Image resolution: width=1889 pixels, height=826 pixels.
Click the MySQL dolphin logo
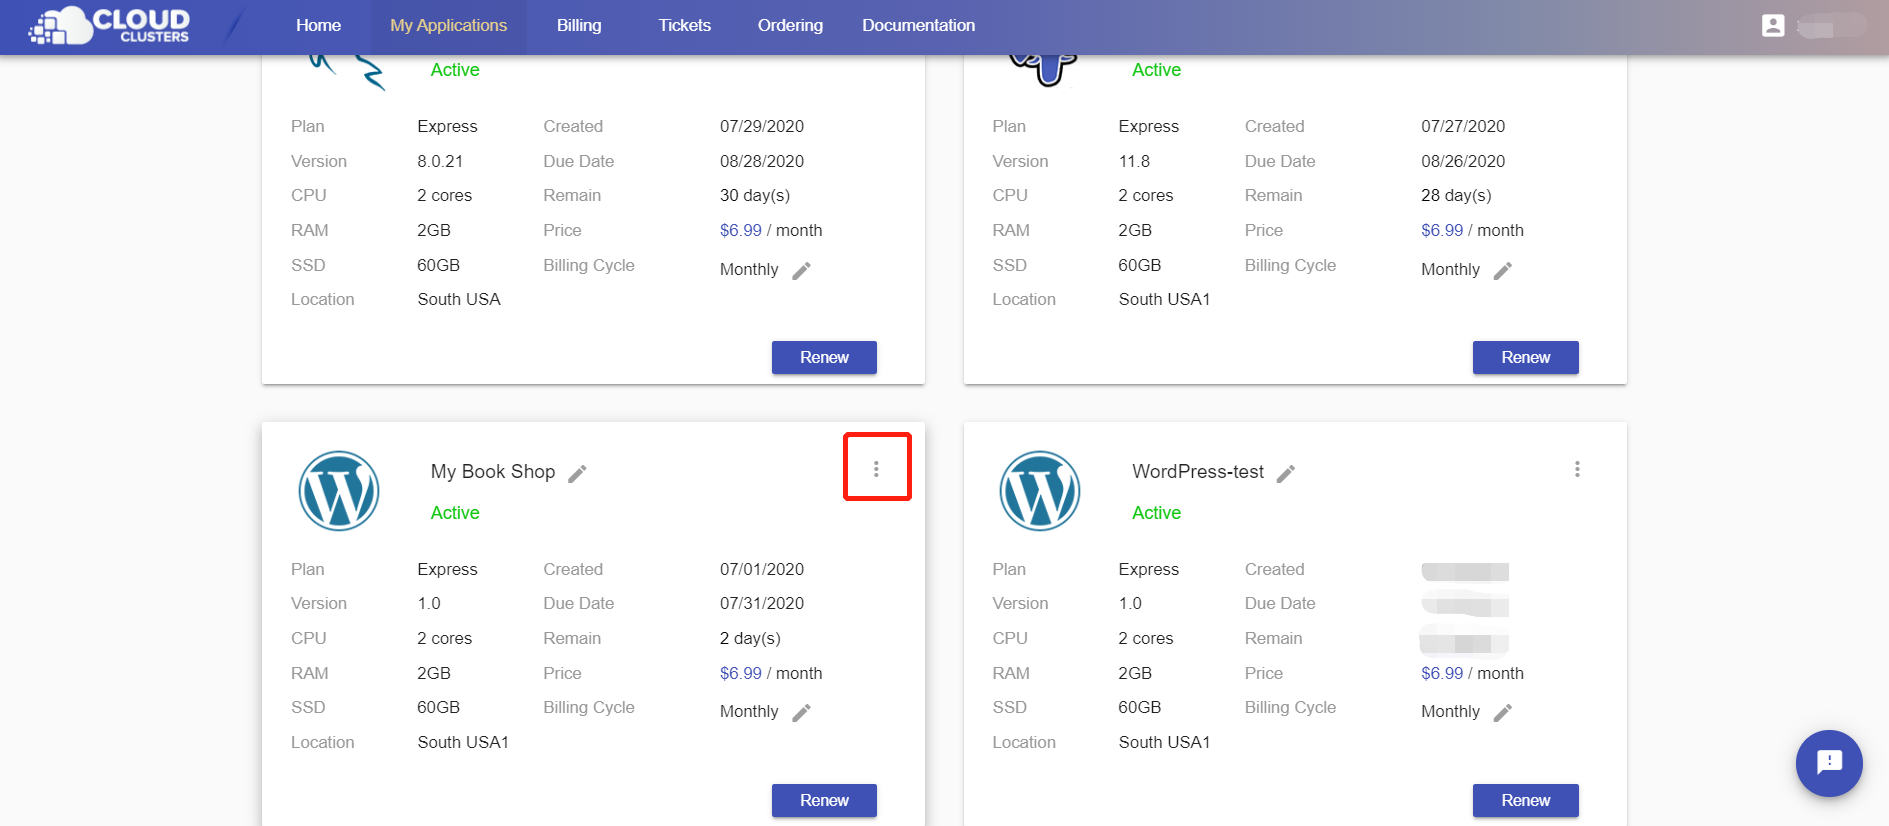coord(346,72)
